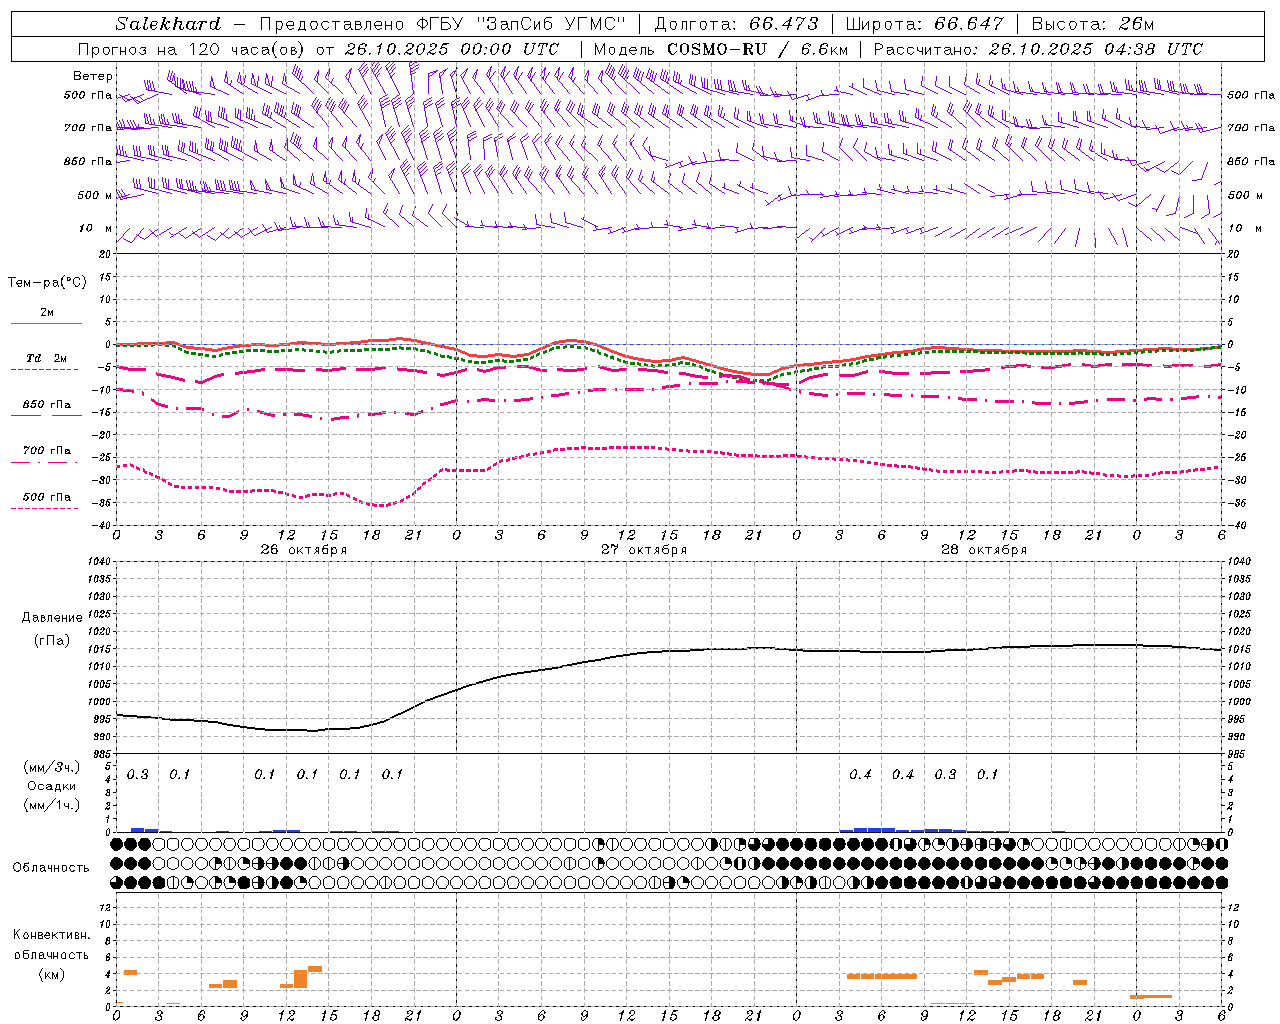
Task: Click the (мм/1ч.) precipitation unit label
Action: 52,805
